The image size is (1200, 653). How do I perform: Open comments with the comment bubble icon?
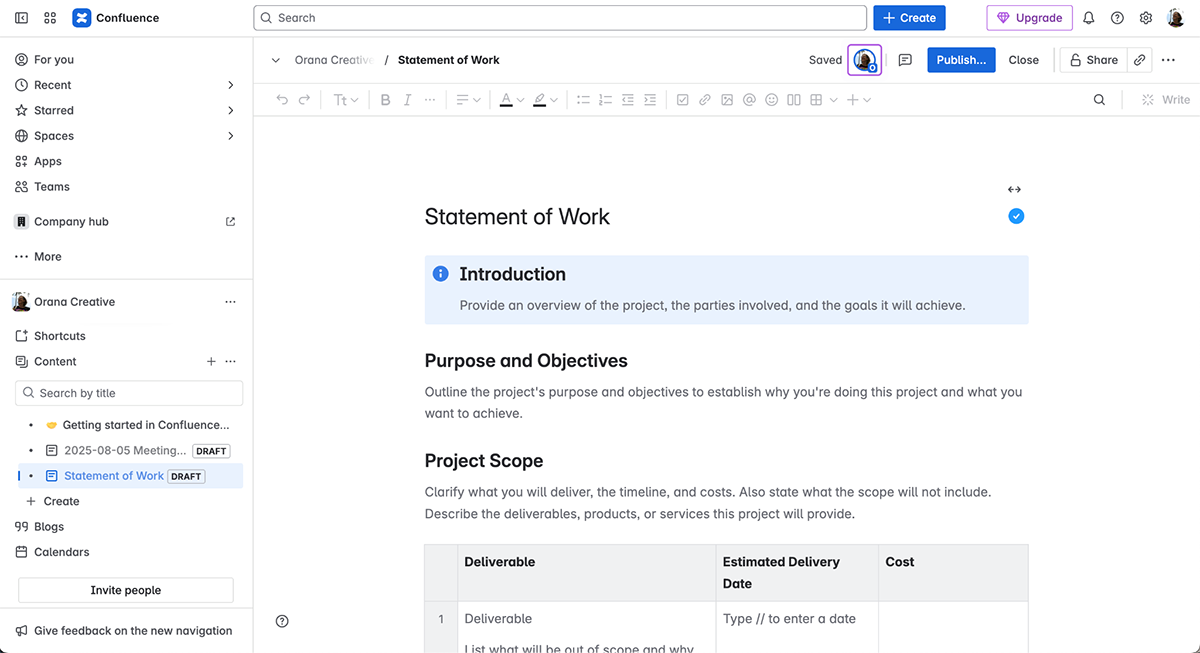[905, 60]
